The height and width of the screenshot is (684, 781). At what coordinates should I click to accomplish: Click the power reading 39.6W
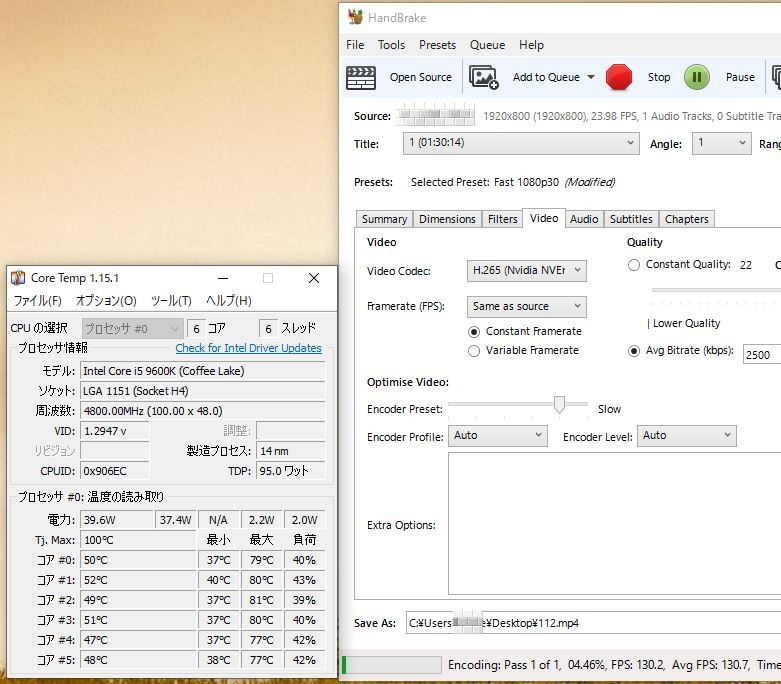[117, 520]
